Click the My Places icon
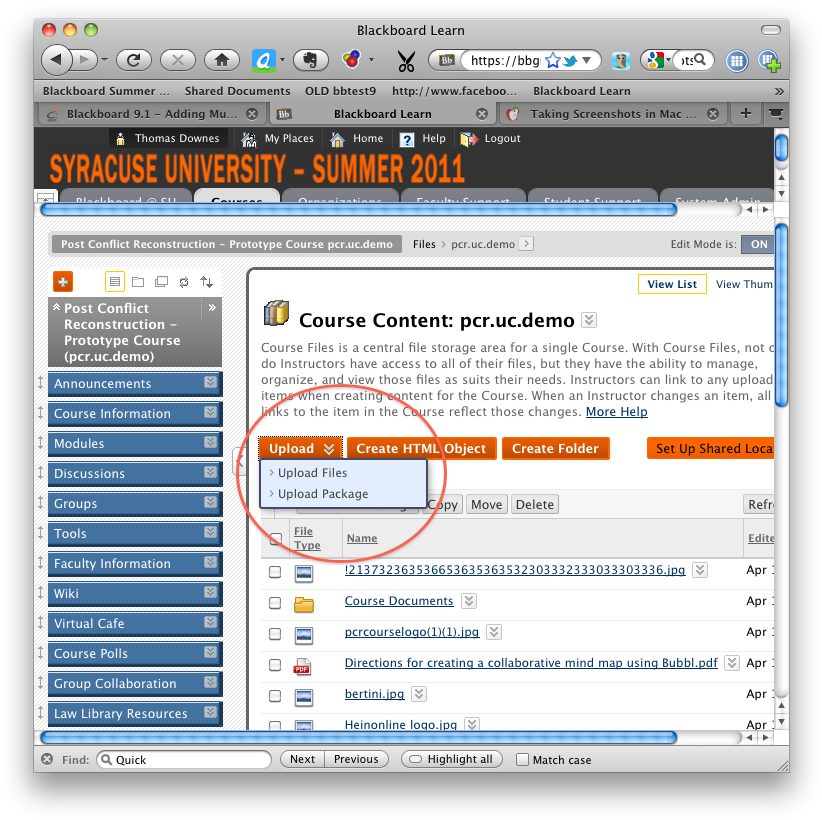The height and width of the screenshot is (820, 822). (x=248, y=139)
